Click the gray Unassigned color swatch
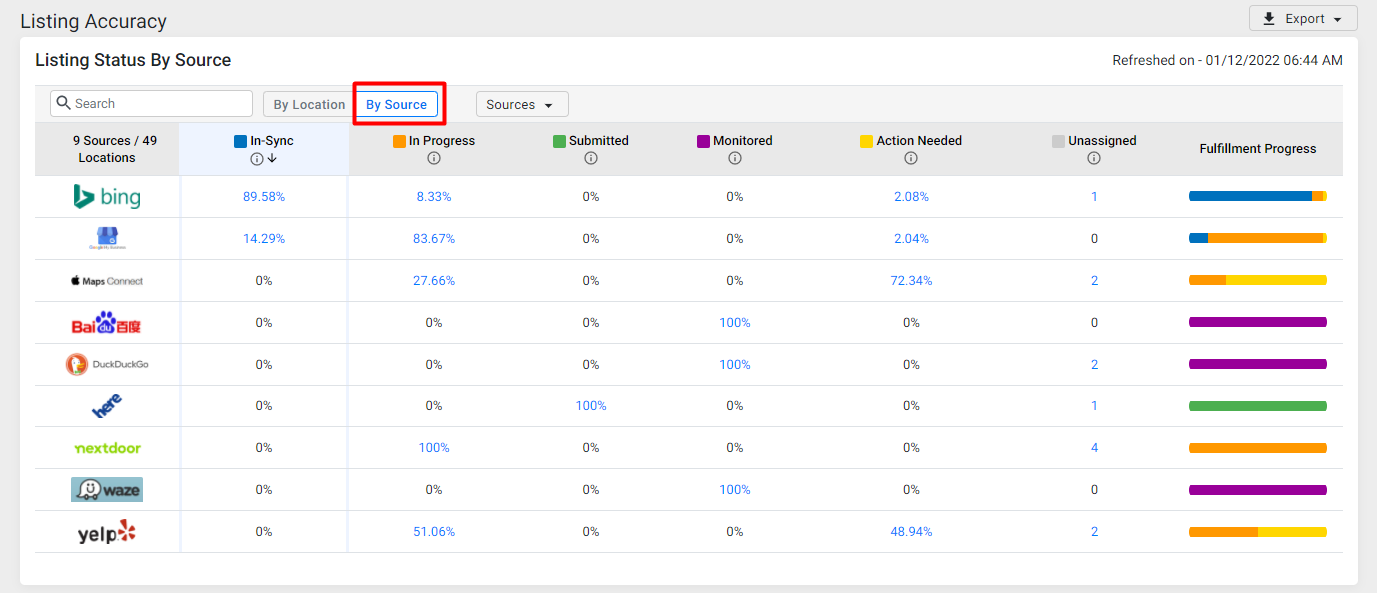 pos(1058,141)
